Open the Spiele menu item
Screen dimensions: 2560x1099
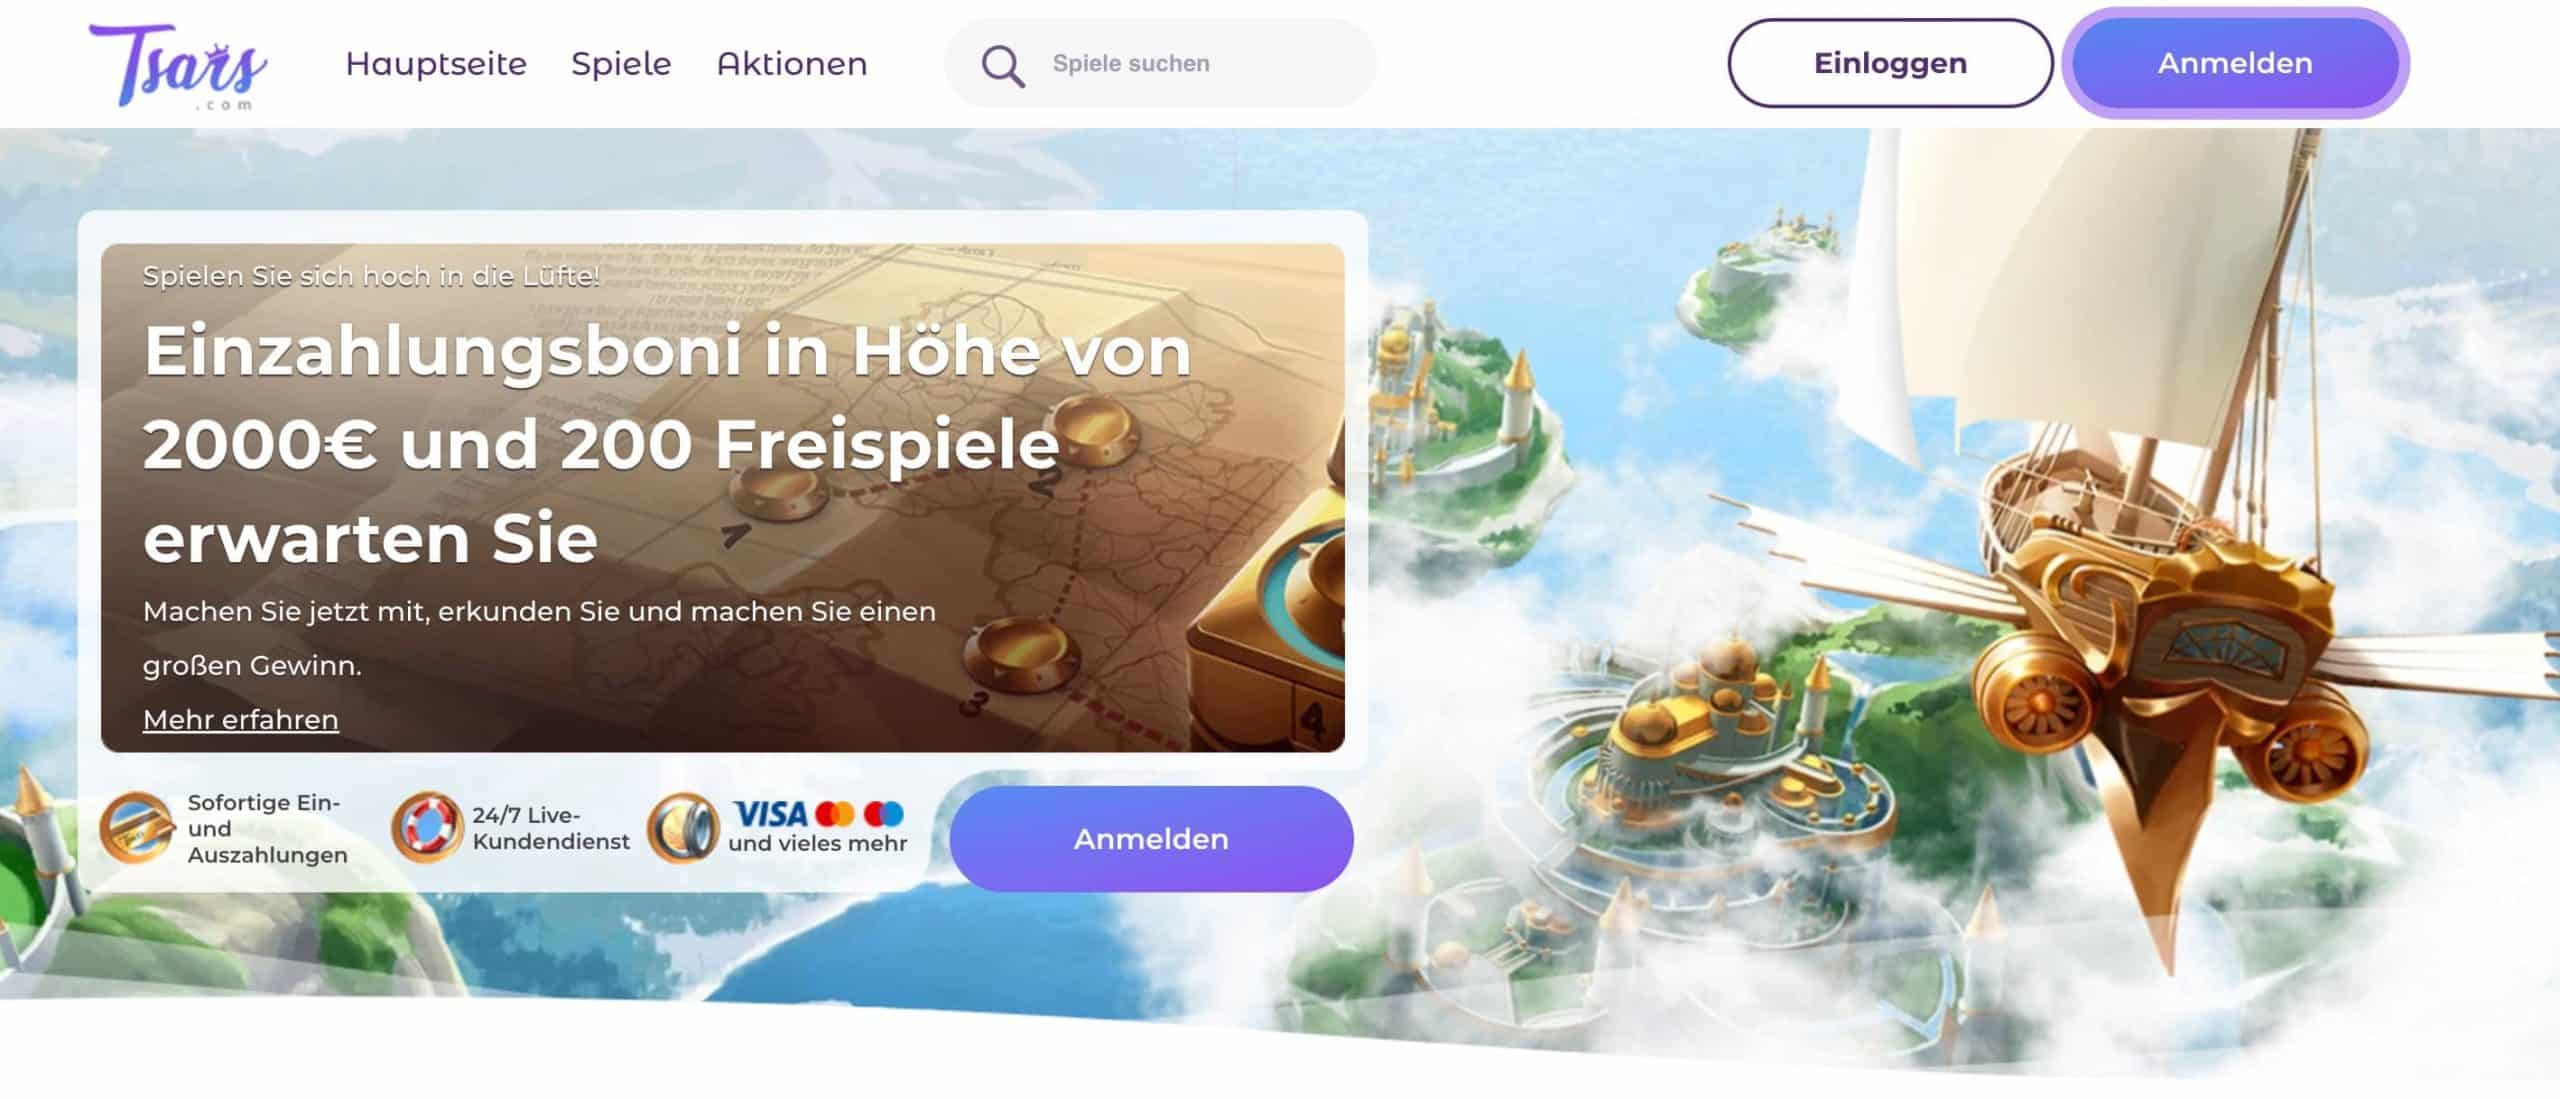pyautogui.click(x=621, y=63)
